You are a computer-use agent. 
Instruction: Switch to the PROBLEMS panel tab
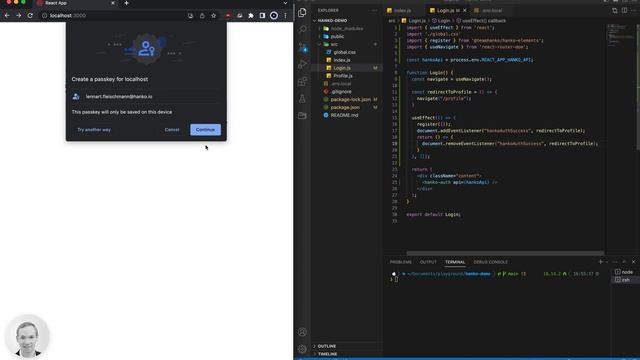(x=400, y=262)
